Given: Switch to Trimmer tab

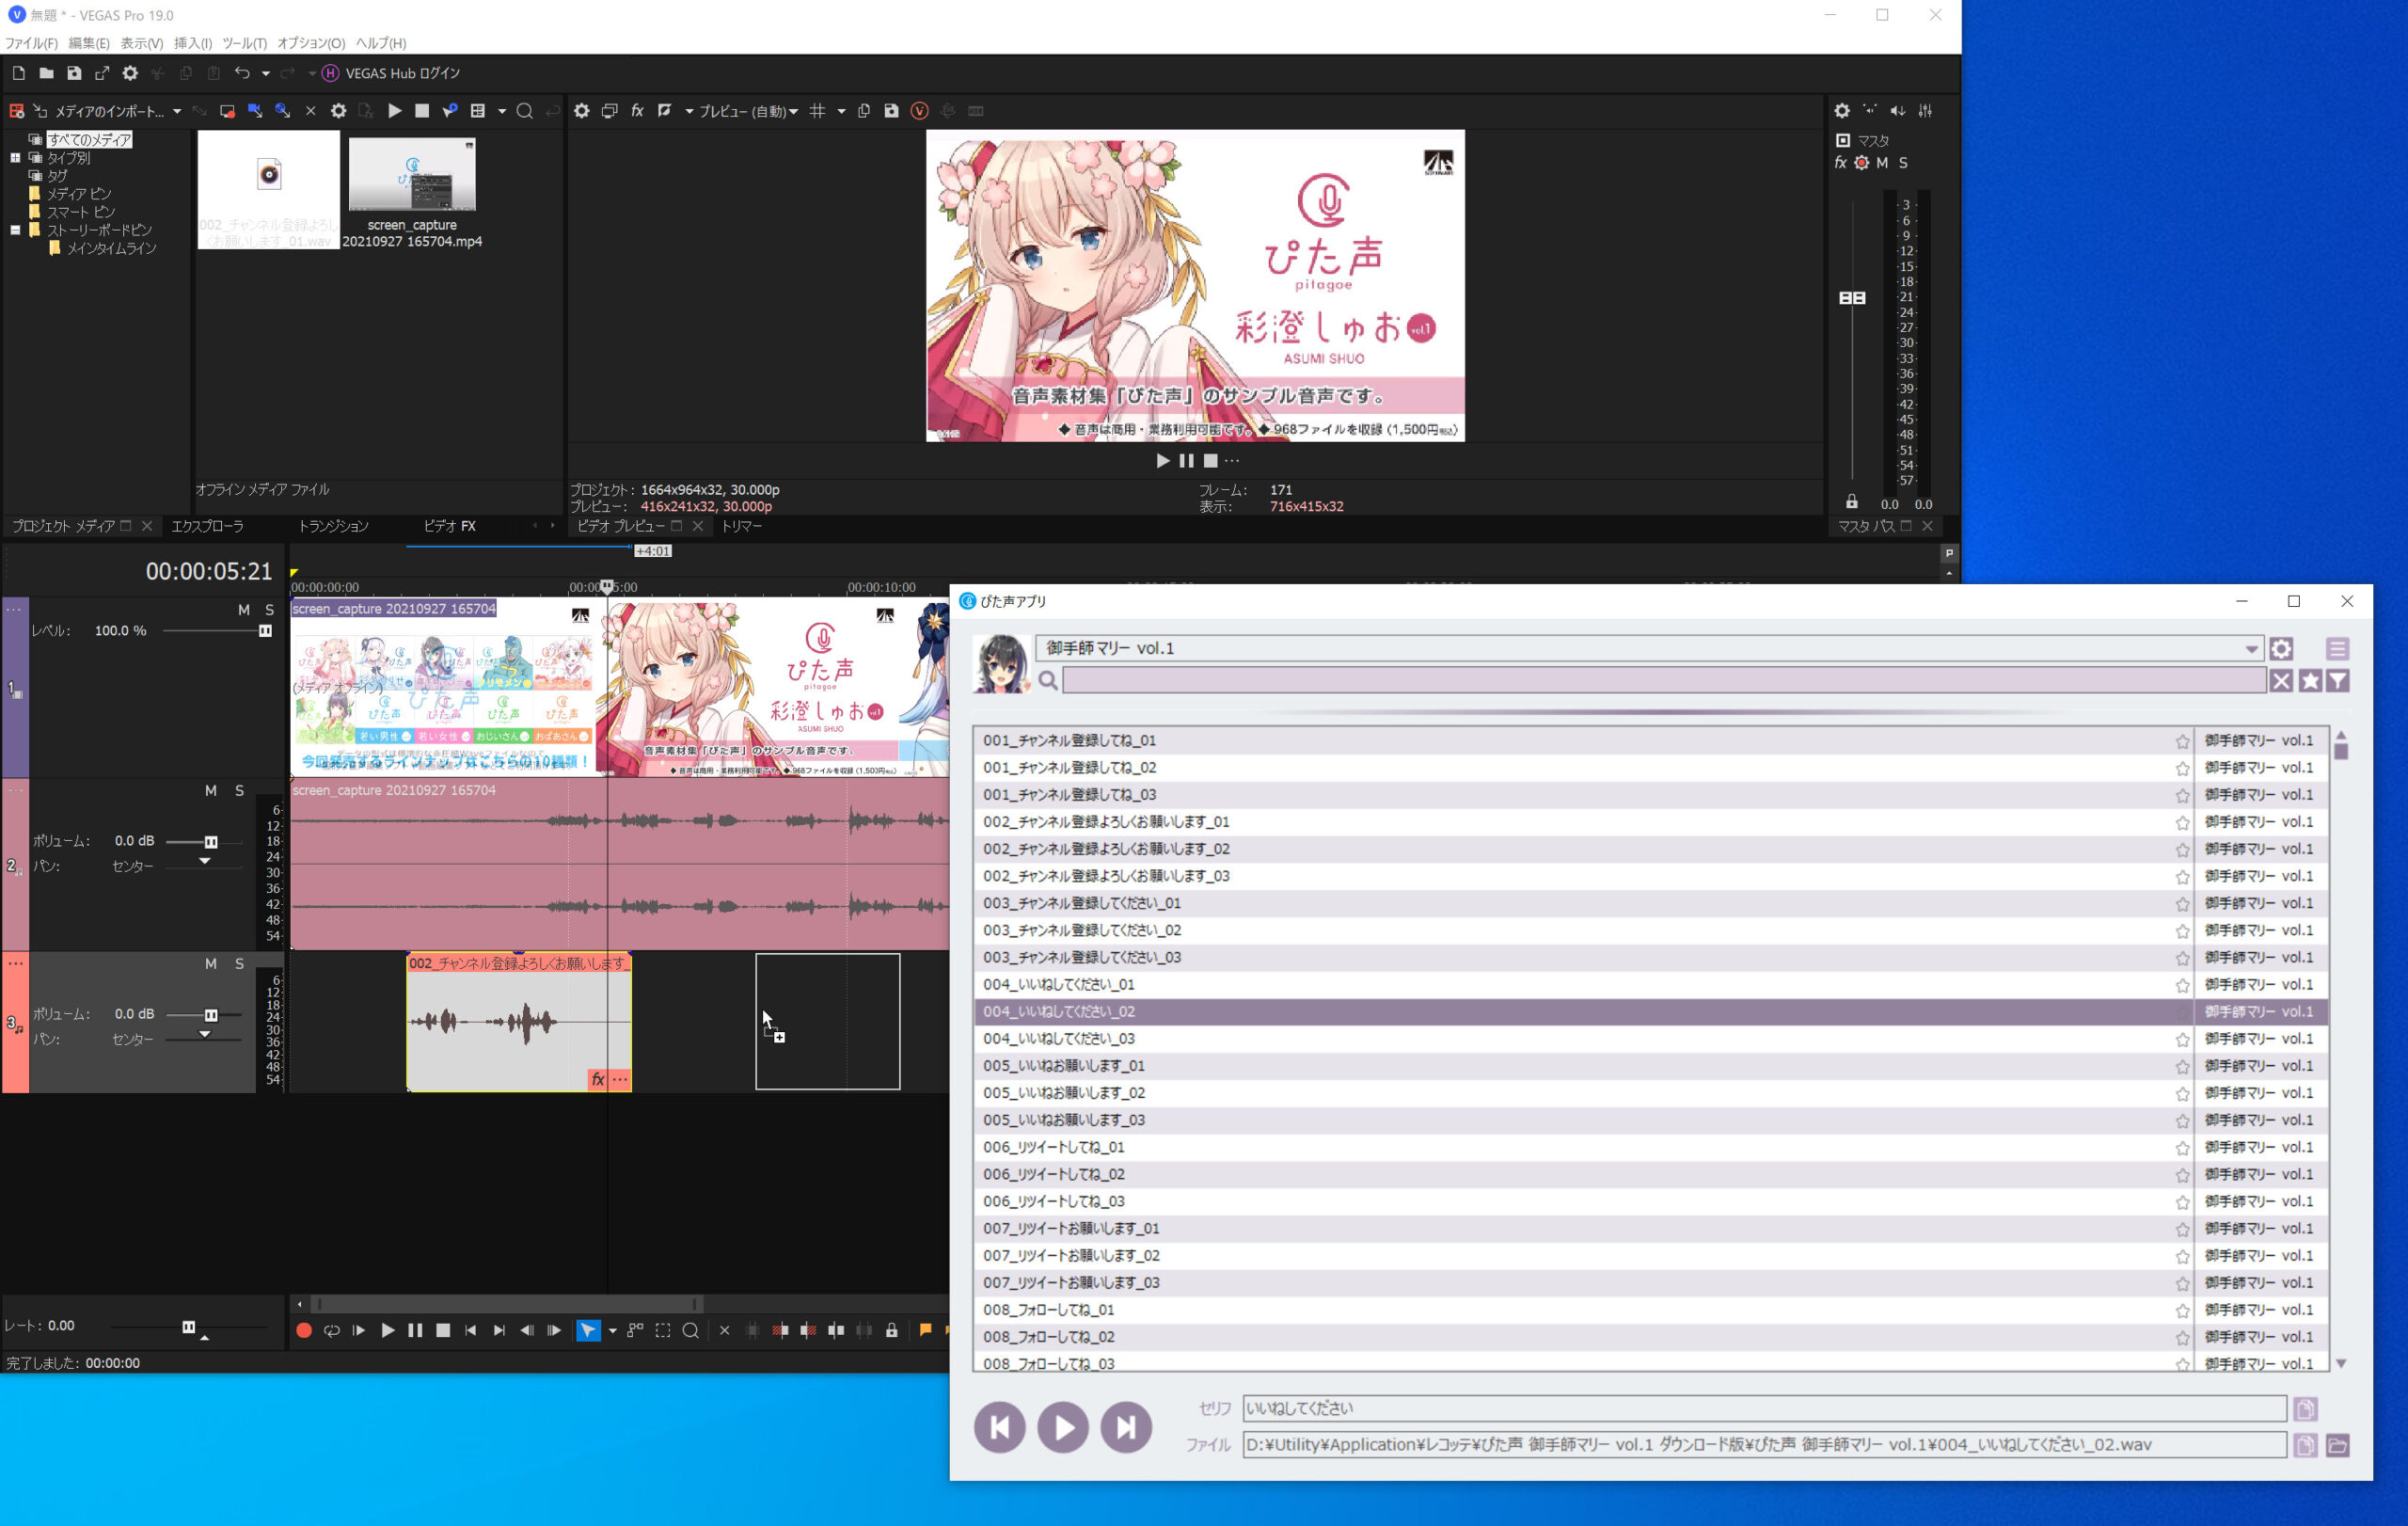Looking at the screenshot, I should (x=741, y=526).
